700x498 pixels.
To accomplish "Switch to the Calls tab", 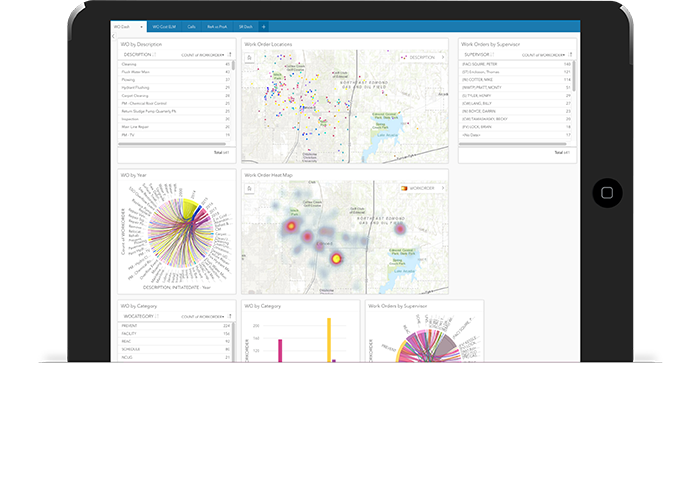I will pyautogui.click(x=191, y=26).
